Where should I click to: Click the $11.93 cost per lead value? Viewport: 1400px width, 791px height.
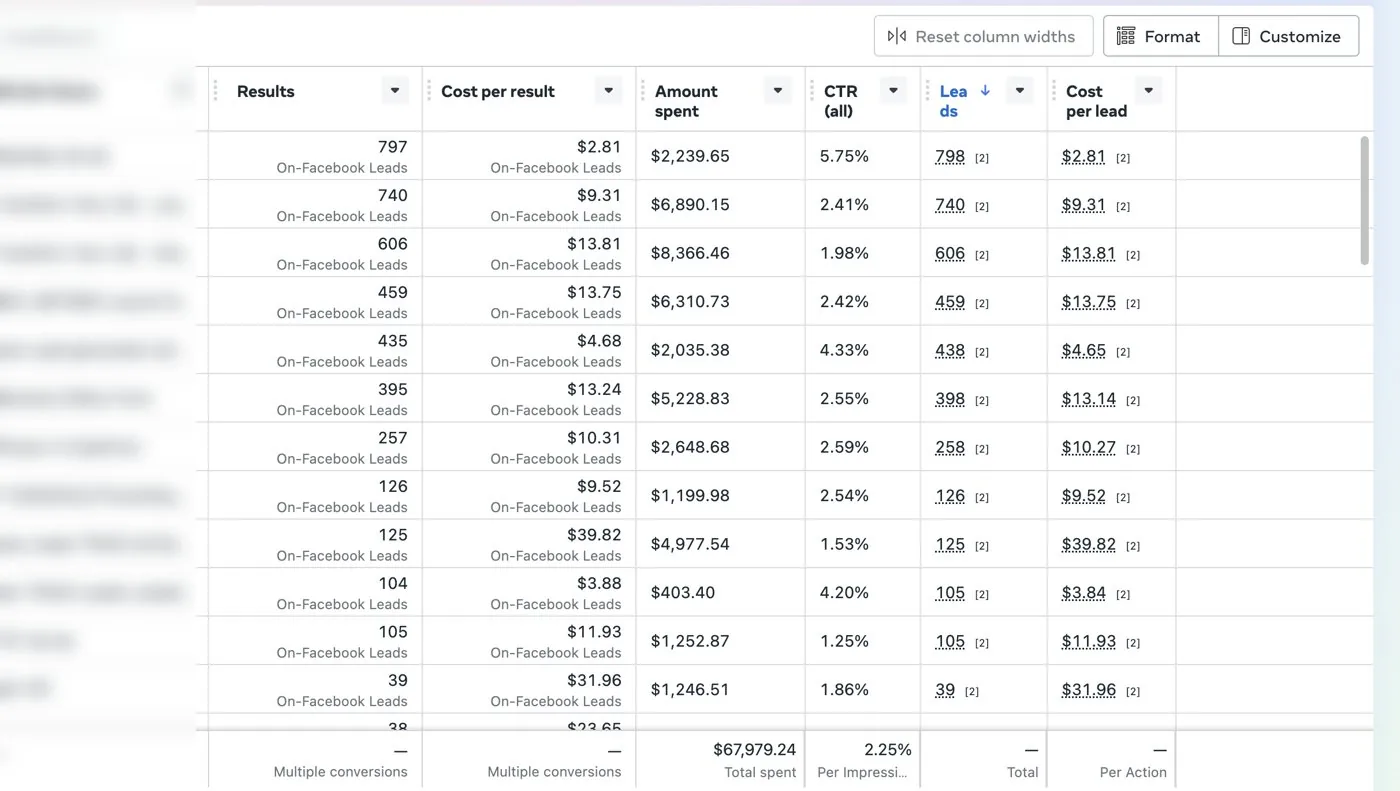1089,641
